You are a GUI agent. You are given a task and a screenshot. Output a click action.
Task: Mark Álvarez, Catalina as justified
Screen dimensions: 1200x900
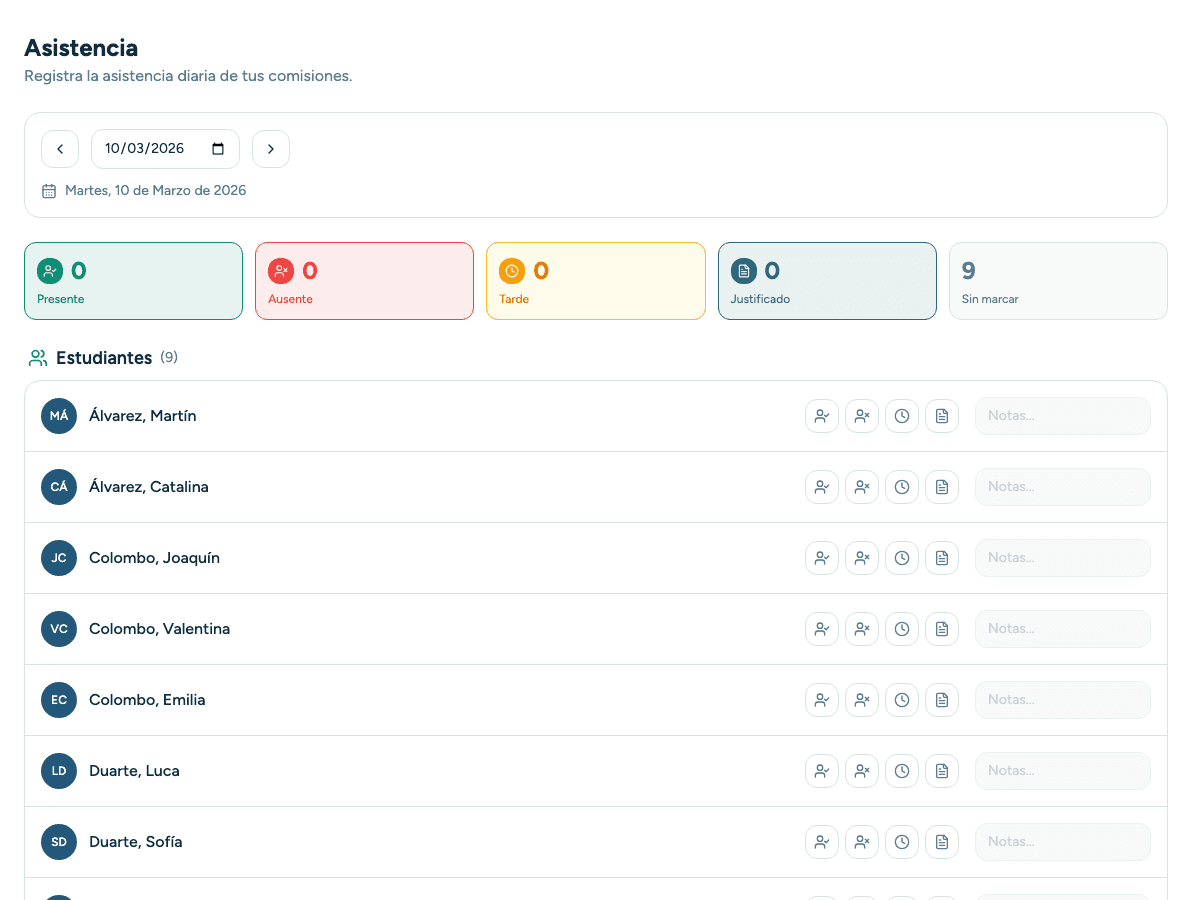click(x=942, y=487)
